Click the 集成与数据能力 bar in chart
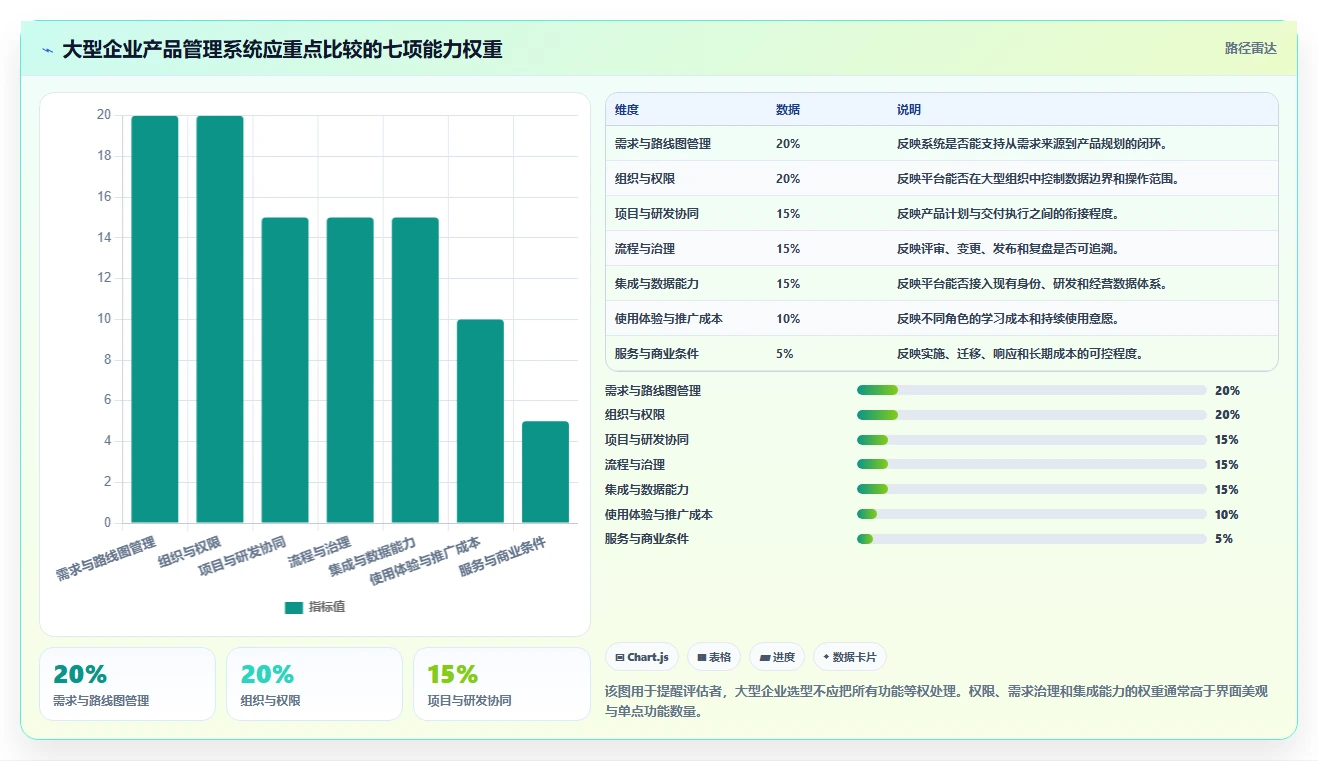The width and height of the screenshot is (1318, 761). pyautogui.click(x=415, y=370)
